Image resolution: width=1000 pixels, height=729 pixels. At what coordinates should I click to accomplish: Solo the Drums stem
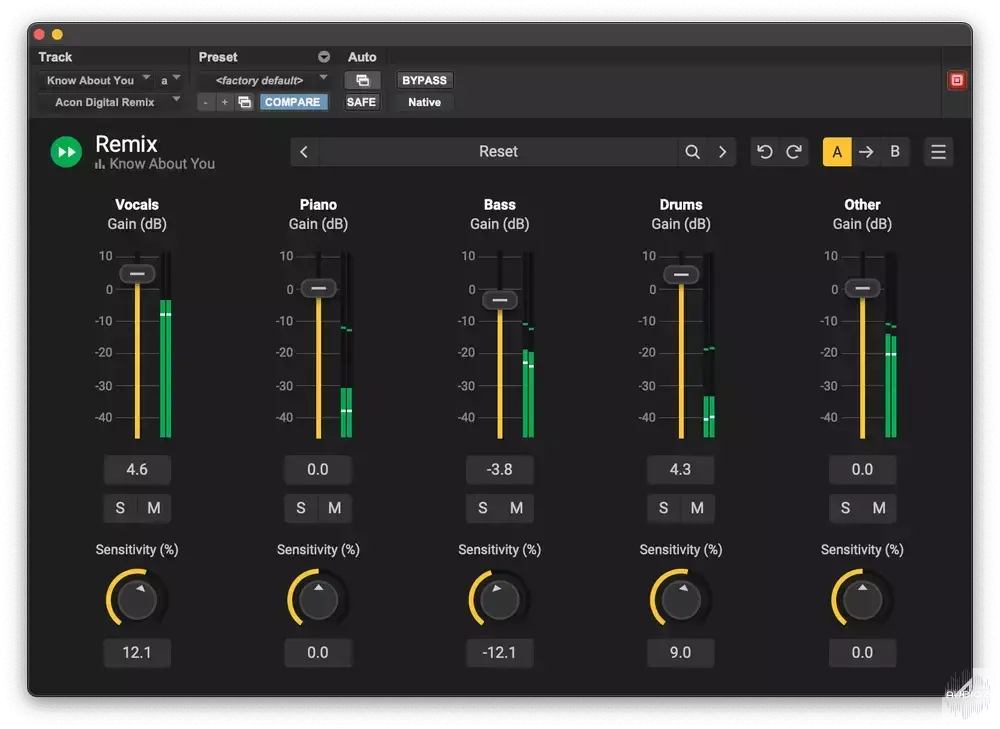[x=664, y=508]
